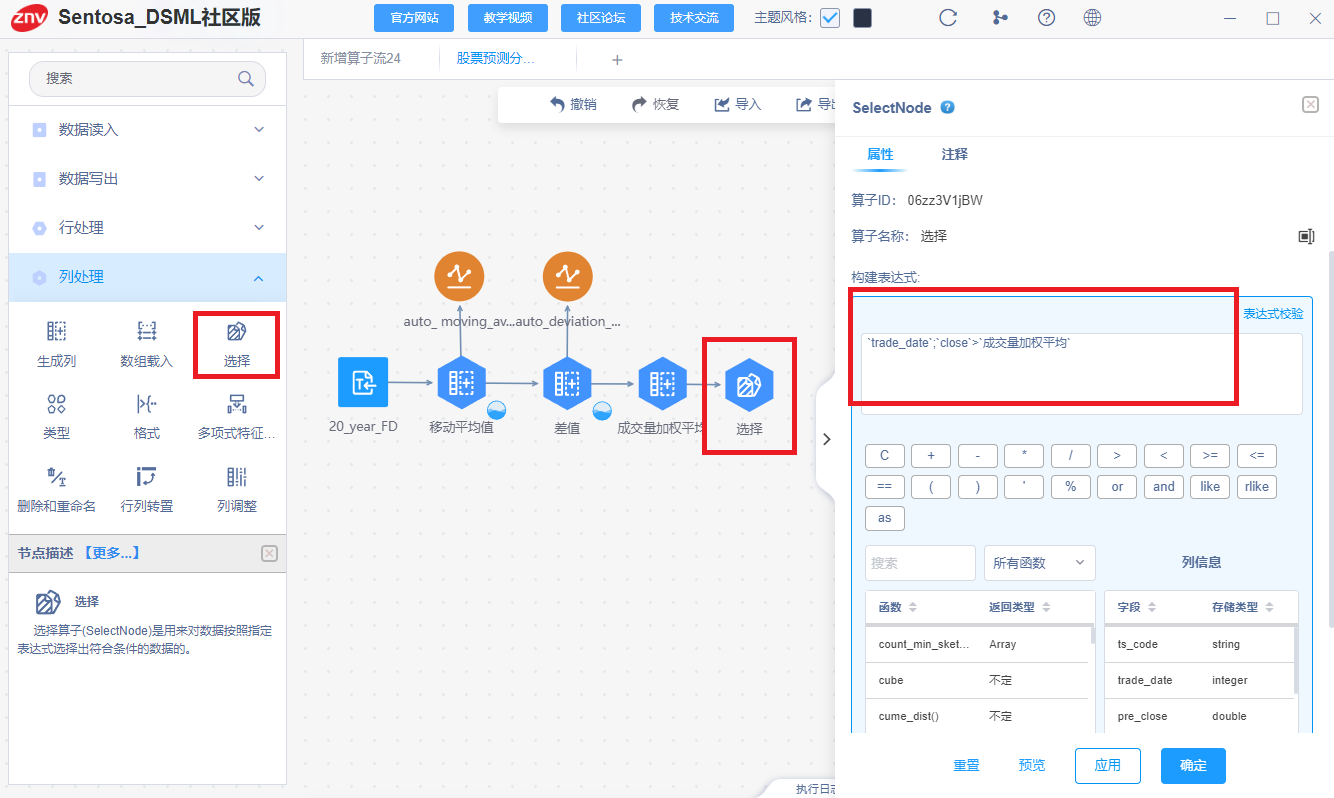Open the 新增算子流24 tab
The height and width of the screenshot is (798, 1334).
(x=360, y=59)
